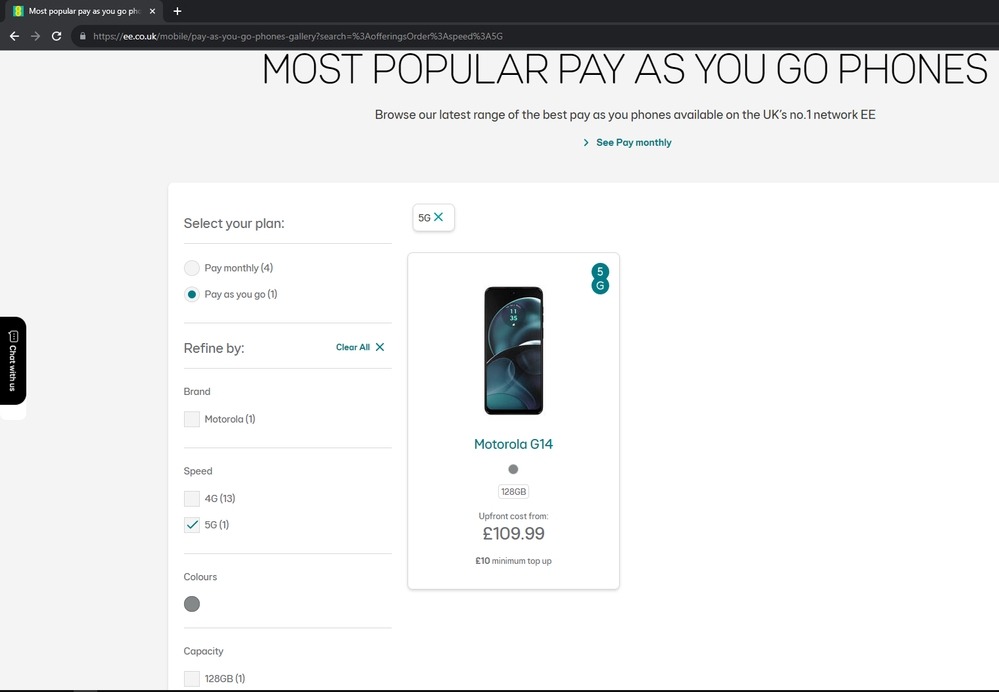Image resolution: width=999 pixels, height=692 pixels.
Task: Tick the 128GB (1) capacity checkbox
Action: click(x=192, y=679)
